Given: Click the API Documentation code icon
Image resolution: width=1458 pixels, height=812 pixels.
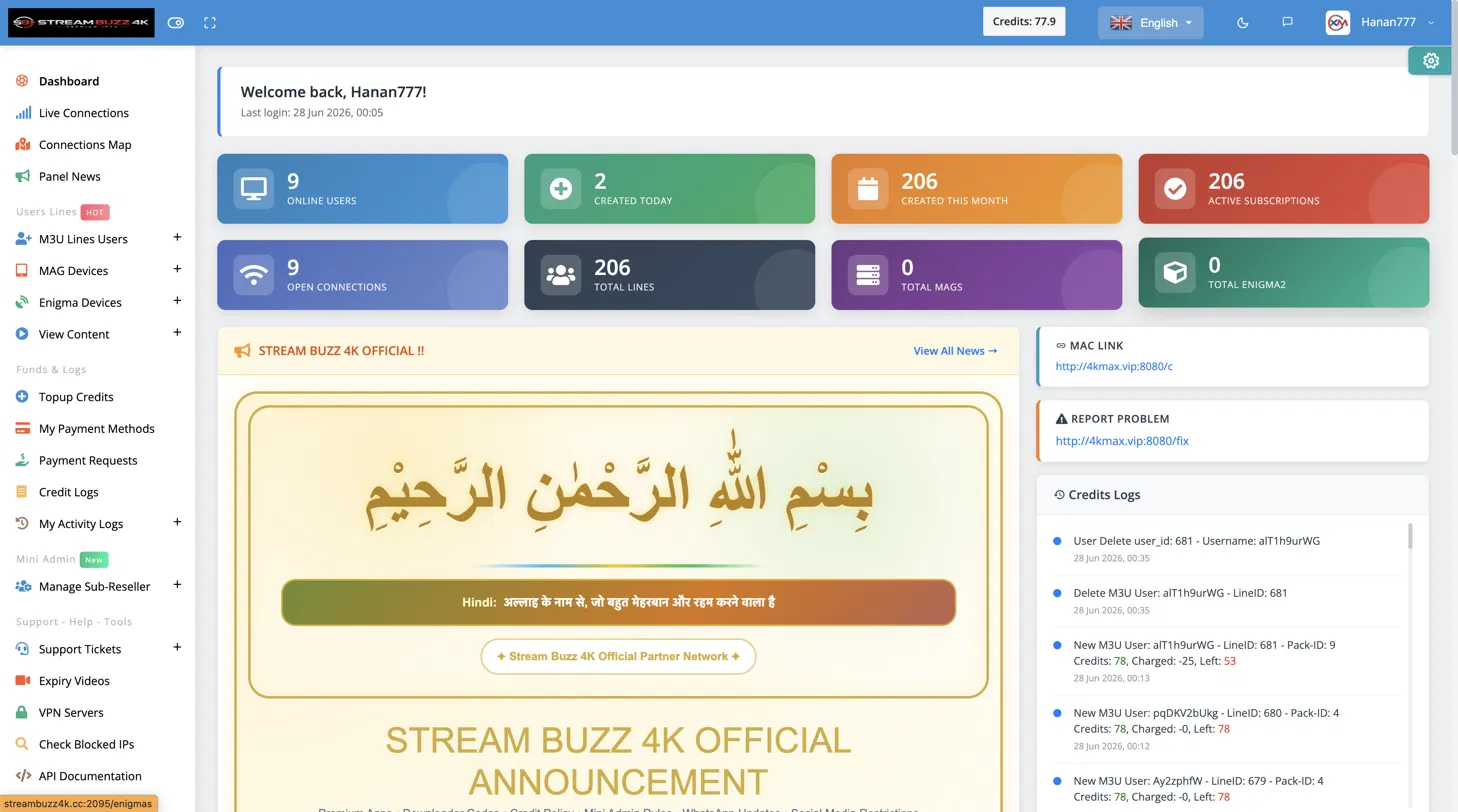Looking at the screenshot, I should pyautogui.click(x=23, y=776).
